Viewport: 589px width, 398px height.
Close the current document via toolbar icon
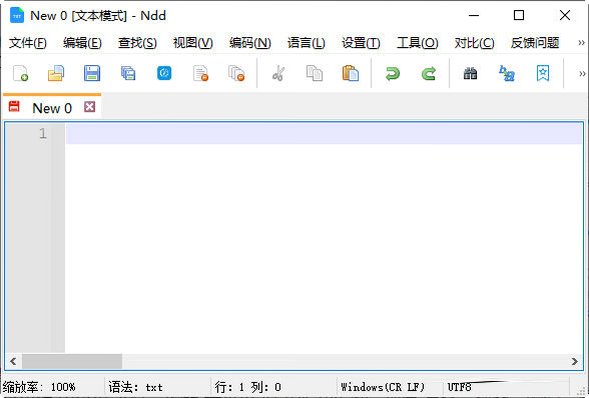point(201,73)
